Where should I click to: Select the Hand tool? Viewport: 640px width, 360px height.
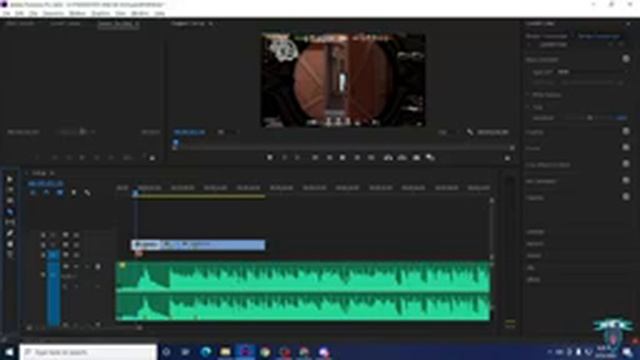(x=10, y=244)
